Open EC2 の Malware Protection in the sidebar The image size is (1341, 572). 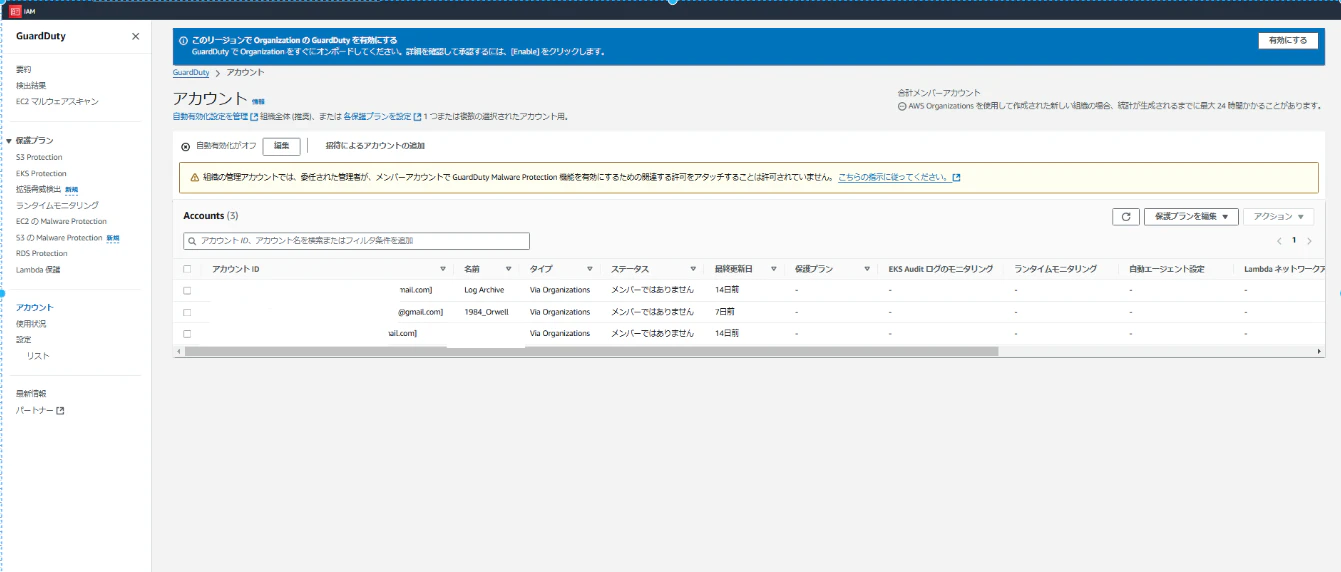(61, 221)
